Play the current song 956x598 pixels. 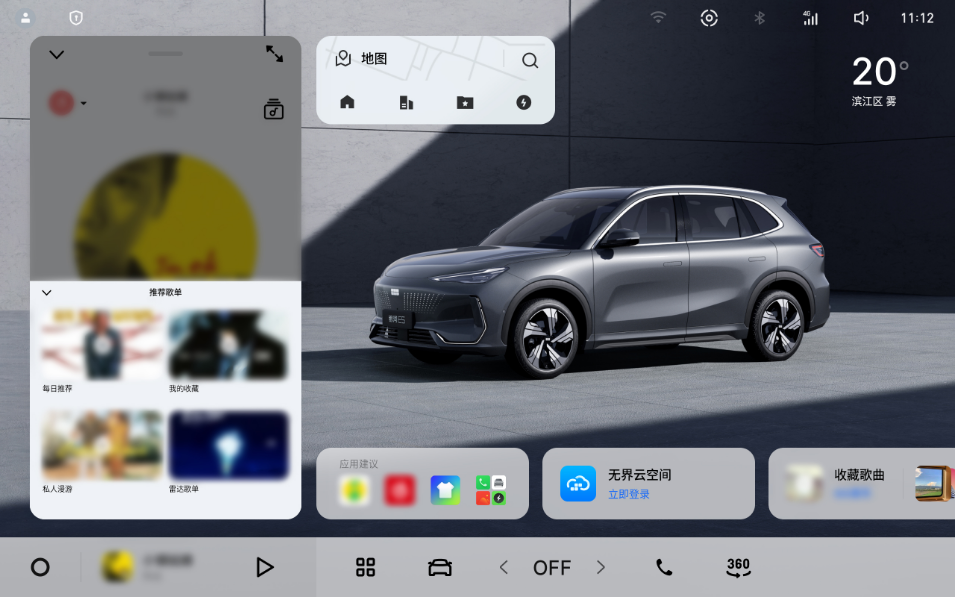264,567
